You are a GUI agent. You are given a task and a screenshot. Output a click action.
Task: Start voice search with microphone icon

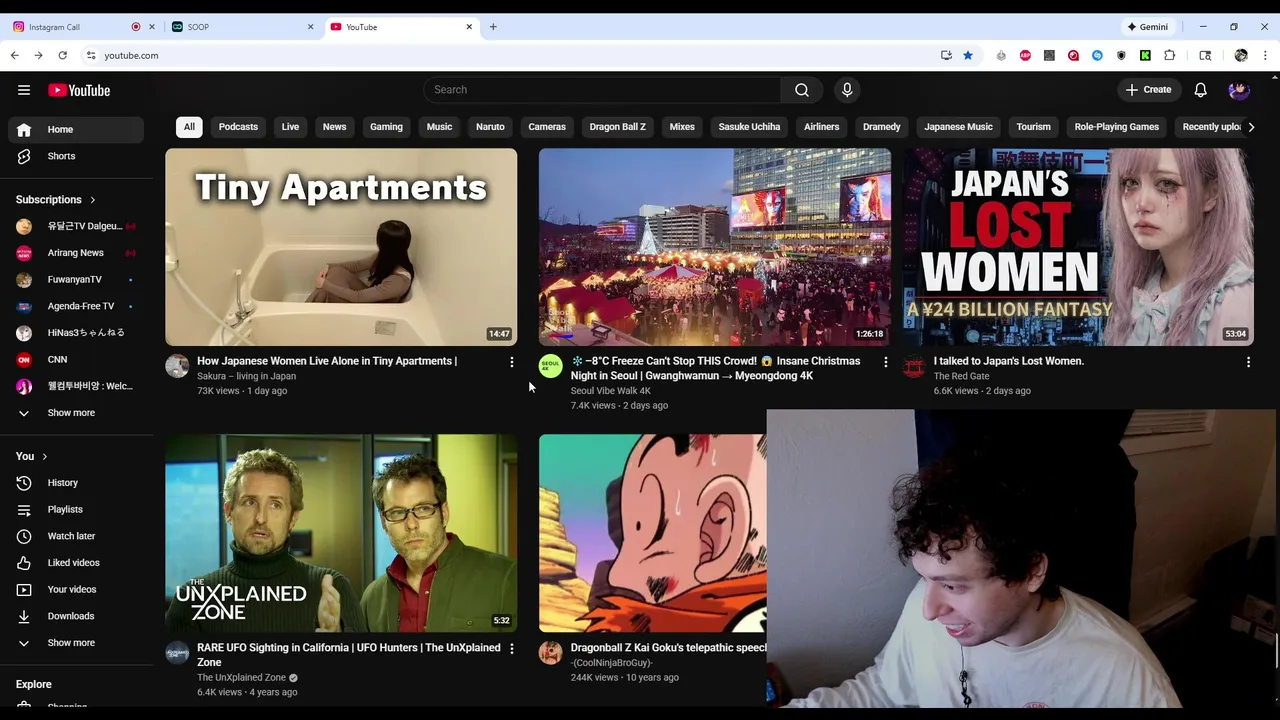pyautogui.click(x=847, y=90)
